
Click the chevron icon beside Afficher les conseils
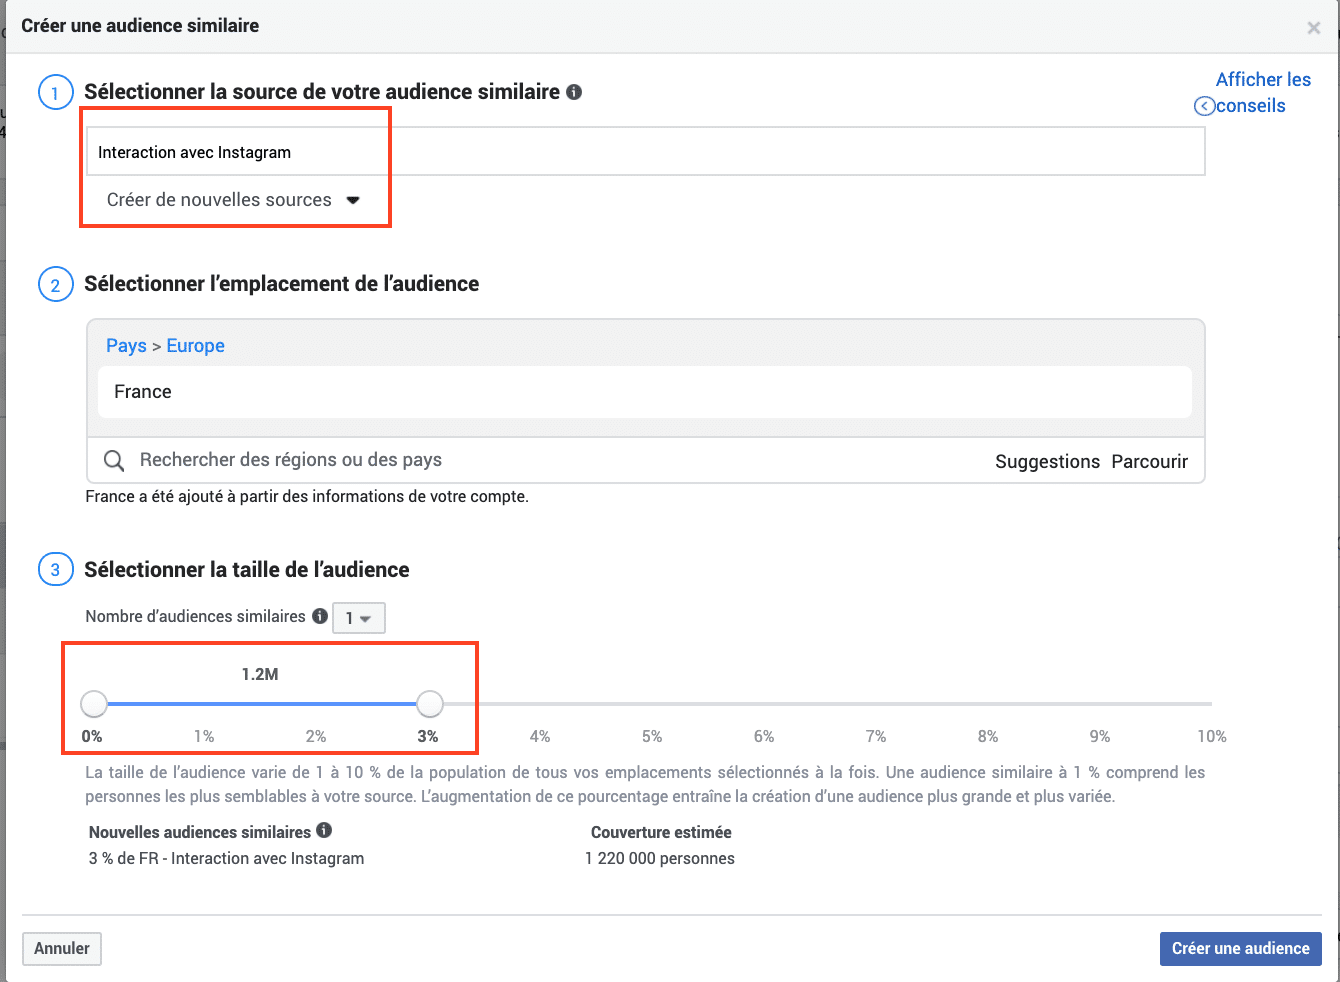[x=1205, y=106]
